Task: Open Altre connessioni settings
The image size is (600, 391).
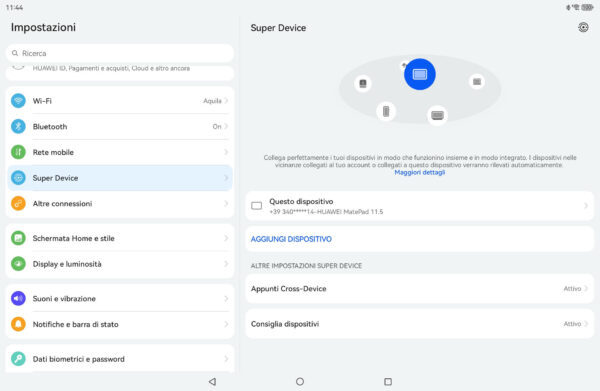Action: [120, 204]
